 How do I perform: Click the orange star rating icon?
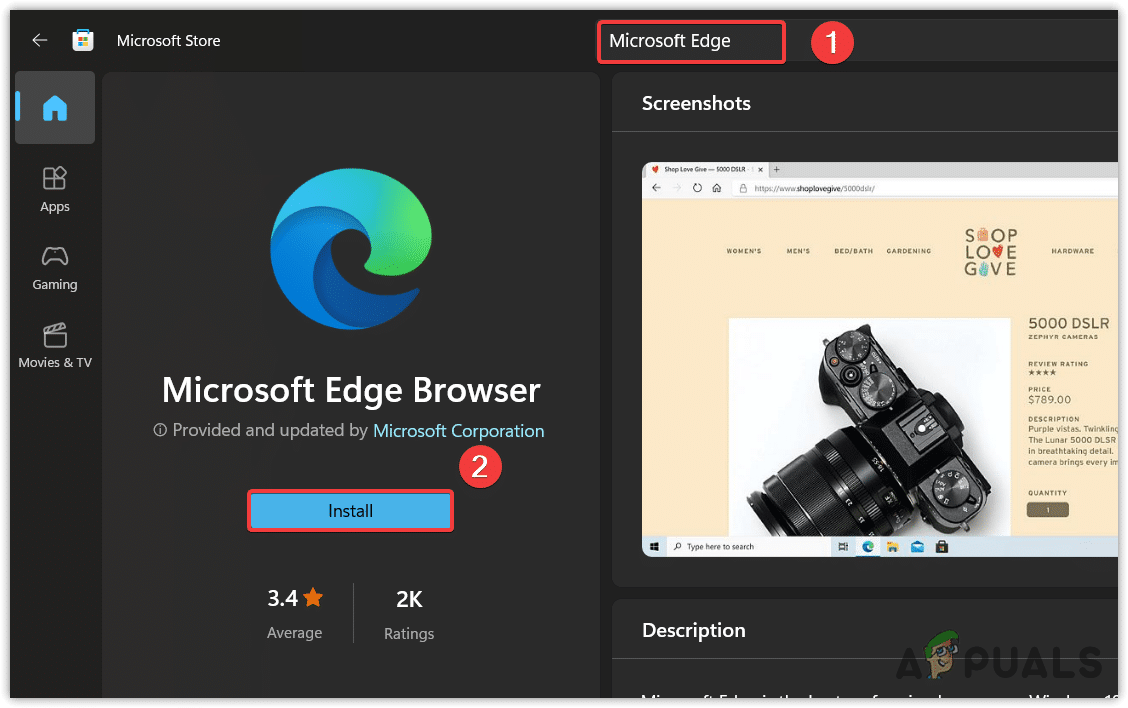[314, 598]
